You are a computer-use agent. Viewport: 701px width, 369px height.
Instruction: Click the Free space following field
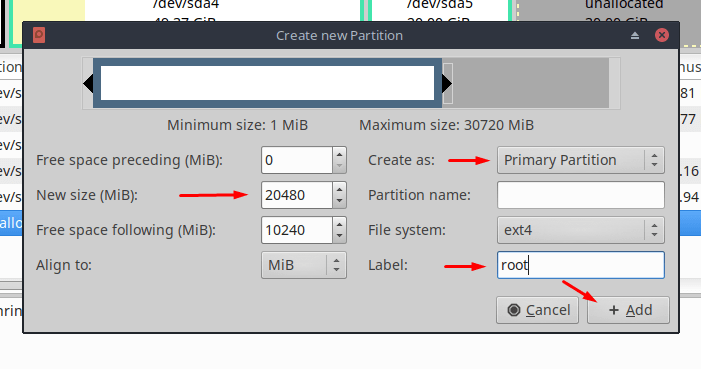pos(297,230)
